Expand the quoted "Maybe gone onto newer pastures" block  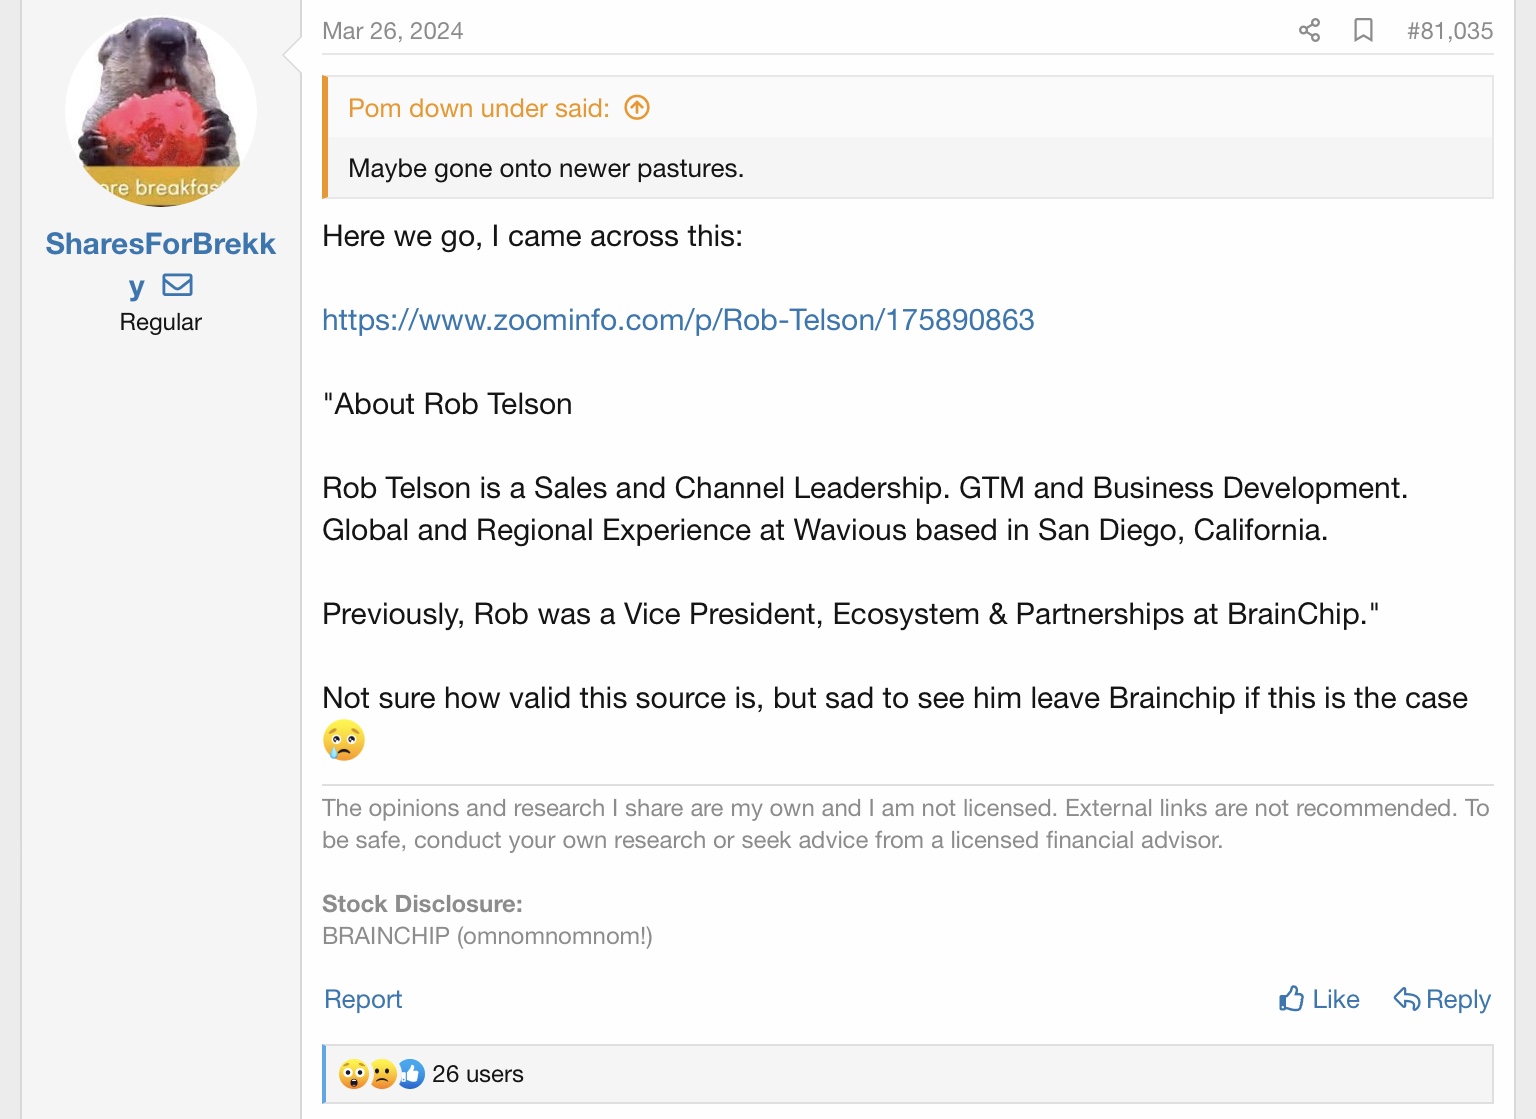click(545, 168)
